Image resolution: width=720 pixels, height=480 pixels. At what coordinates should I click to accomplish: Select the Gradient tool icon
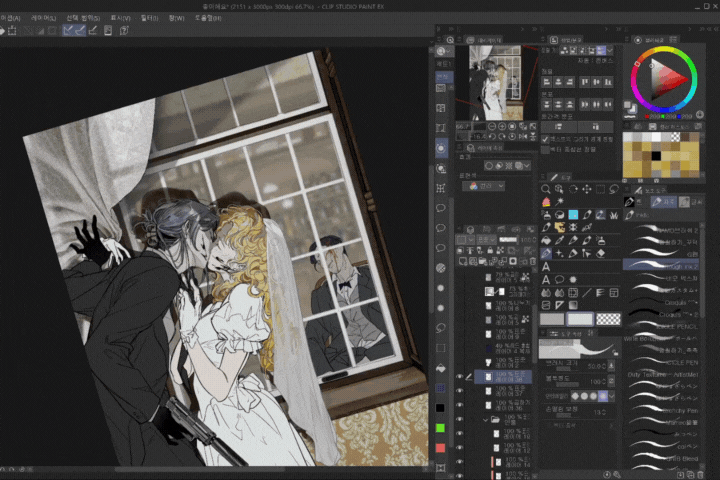pyautogui.click(x=573, y=305)
